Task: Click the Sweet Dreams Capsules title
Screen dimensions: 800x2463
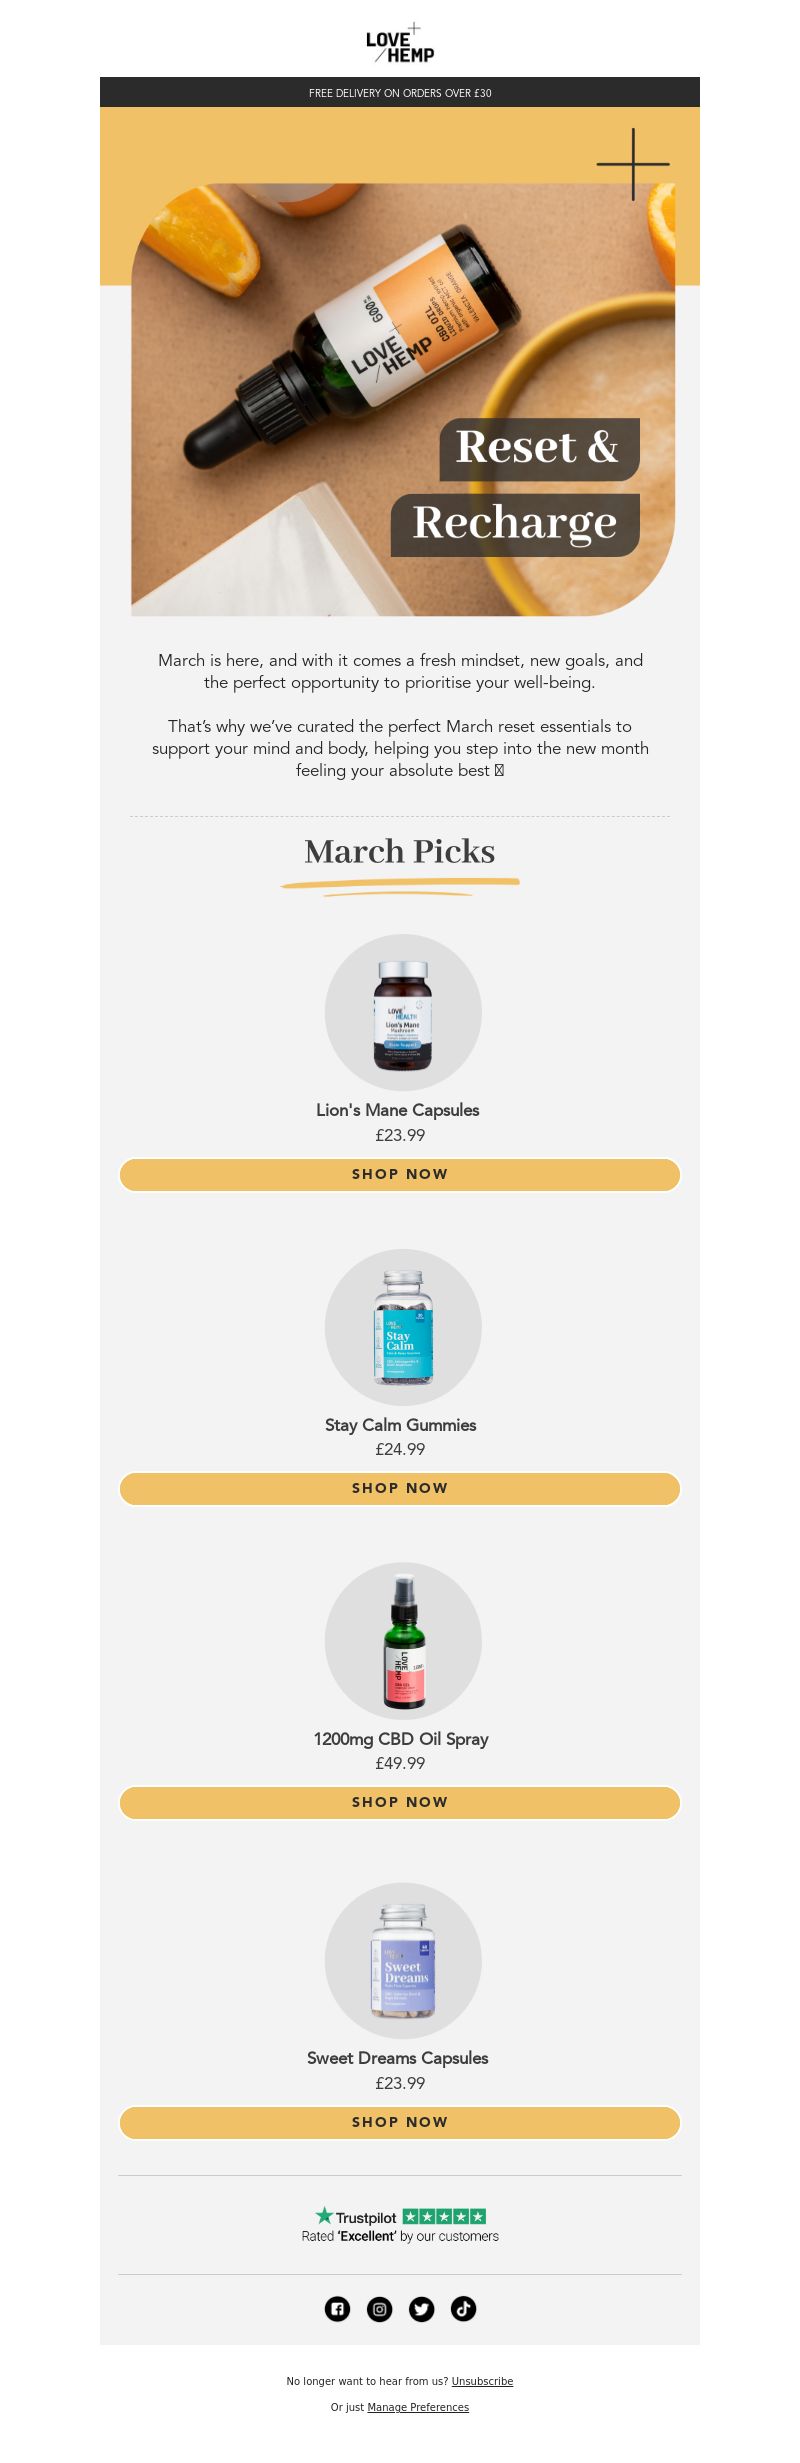Action: (x=398, y=2057)
